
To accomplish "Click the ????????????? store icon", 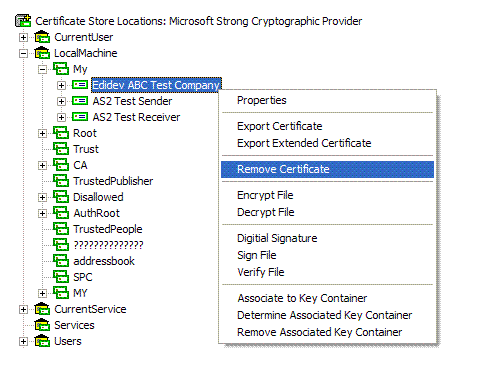I will (61, 245).
